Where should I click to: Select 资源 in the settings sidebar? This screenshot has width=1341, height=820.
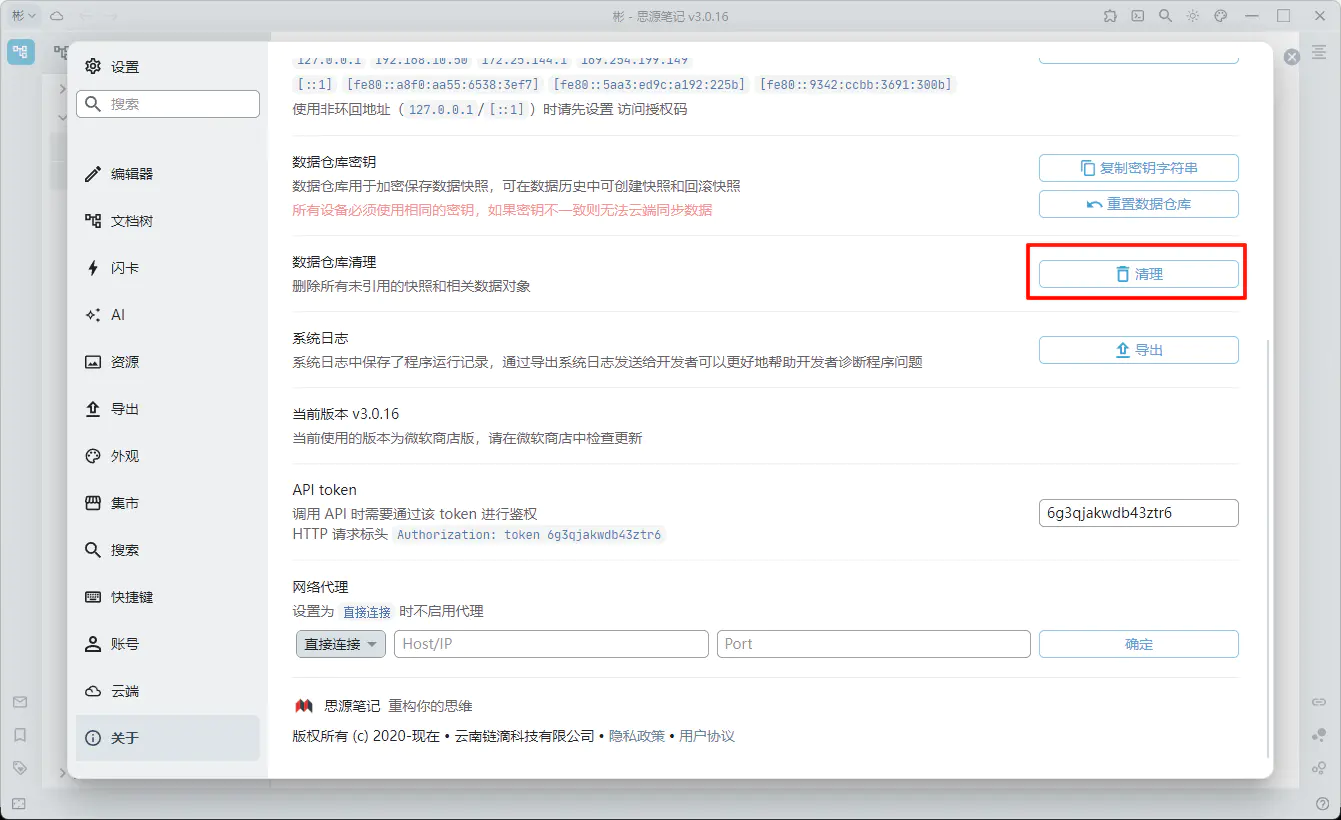click(168, 362)
